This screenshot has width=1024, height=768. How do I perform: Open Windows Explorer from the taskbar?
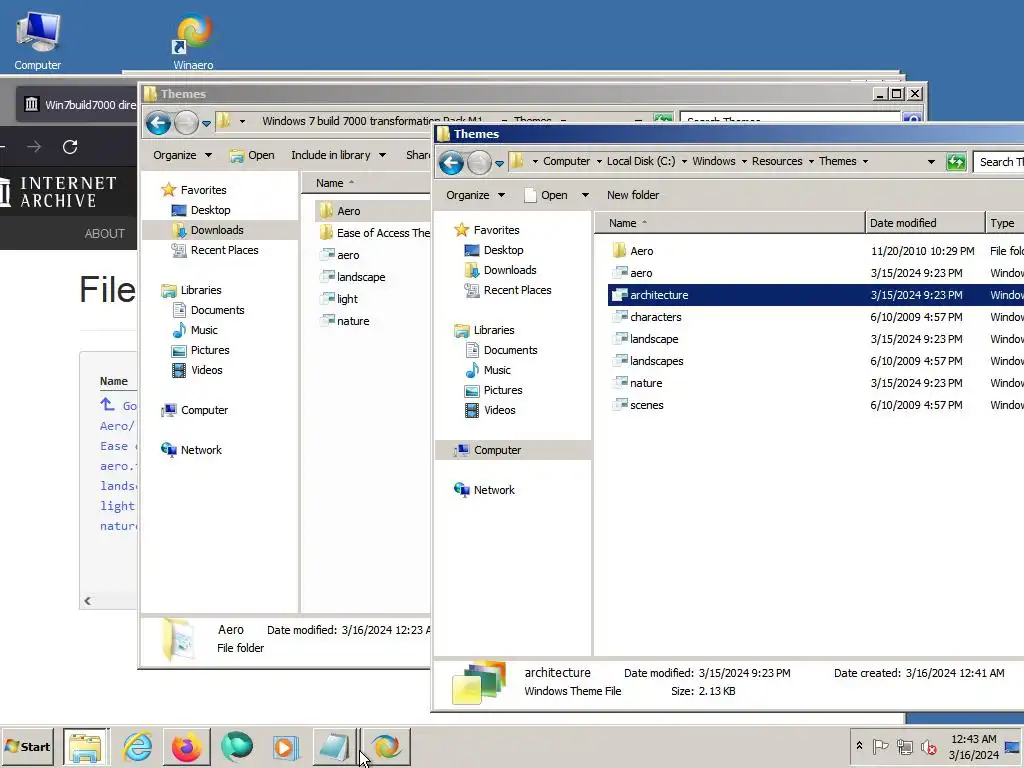(86, 746)
